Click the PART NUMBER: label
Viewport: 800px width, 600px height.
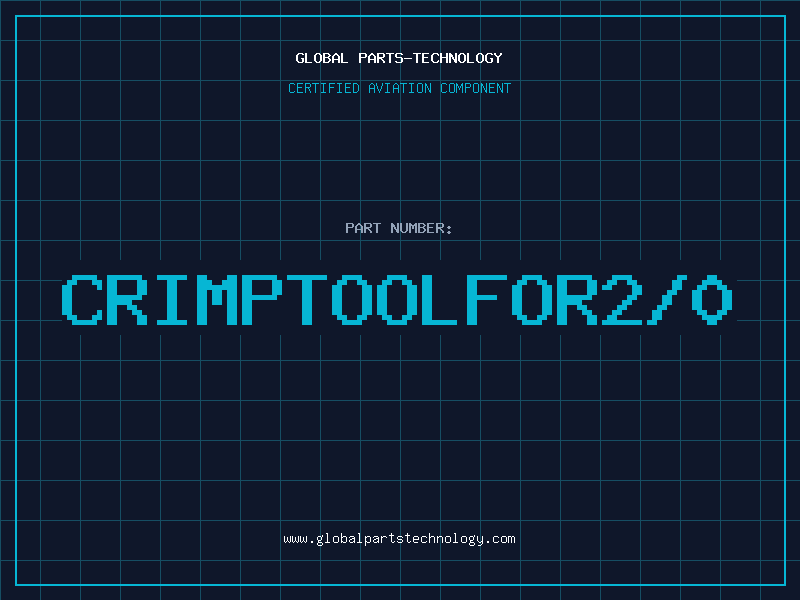[x=399, y=228]
